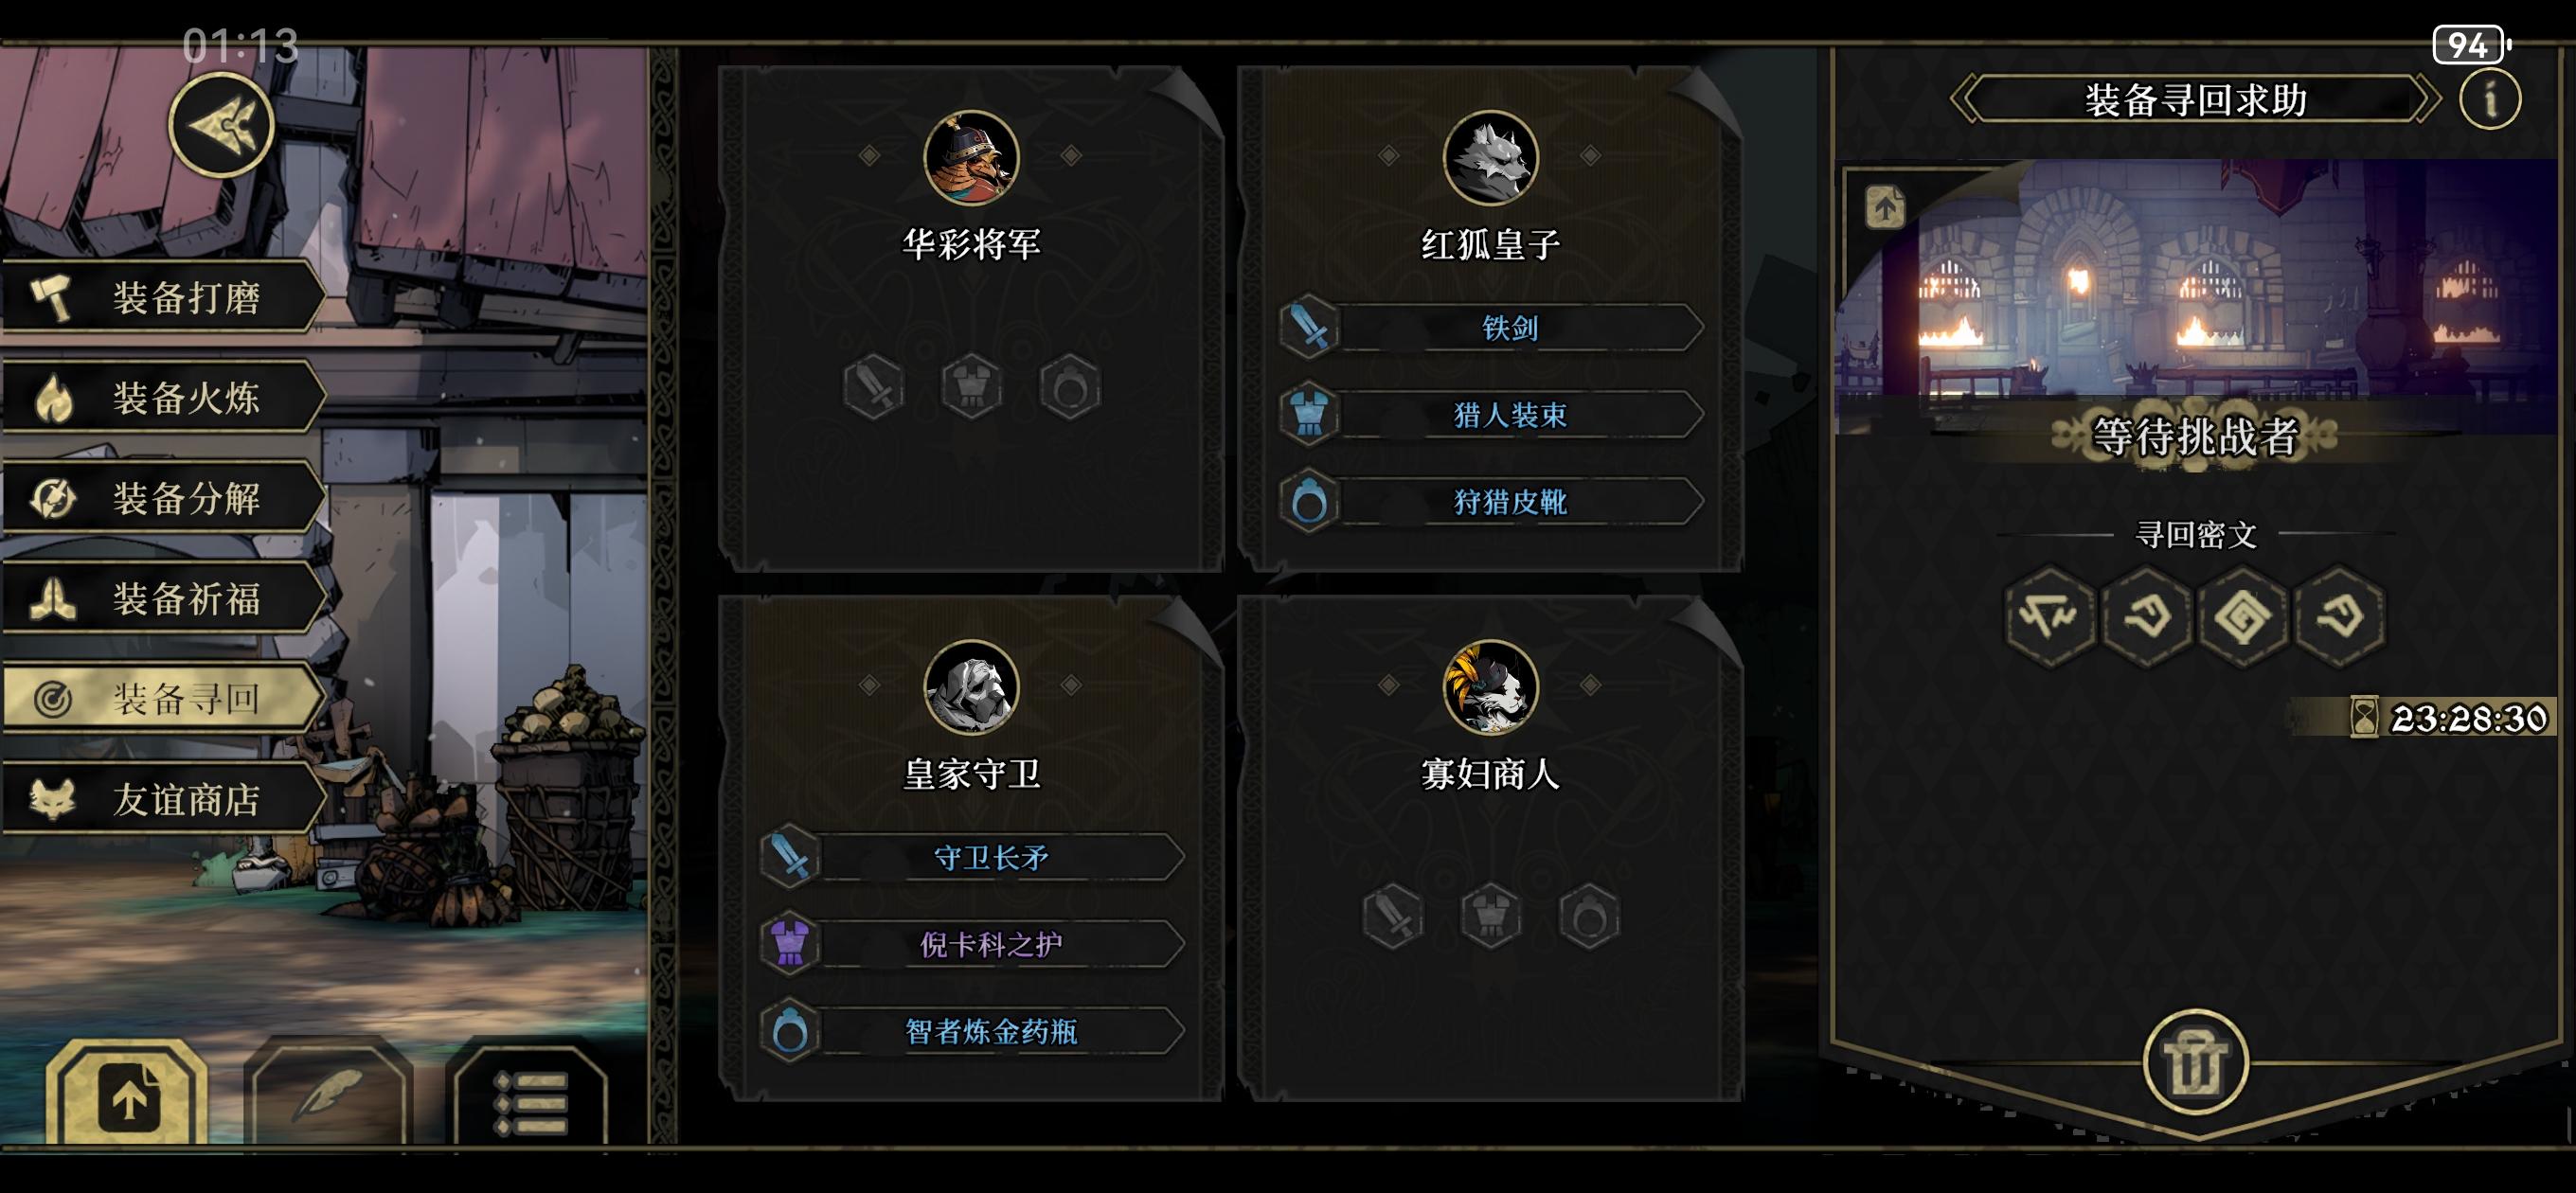Open the feather quill icon
The height and width of the screenshot is (1193, 2576).
[x=328, y=1093]
